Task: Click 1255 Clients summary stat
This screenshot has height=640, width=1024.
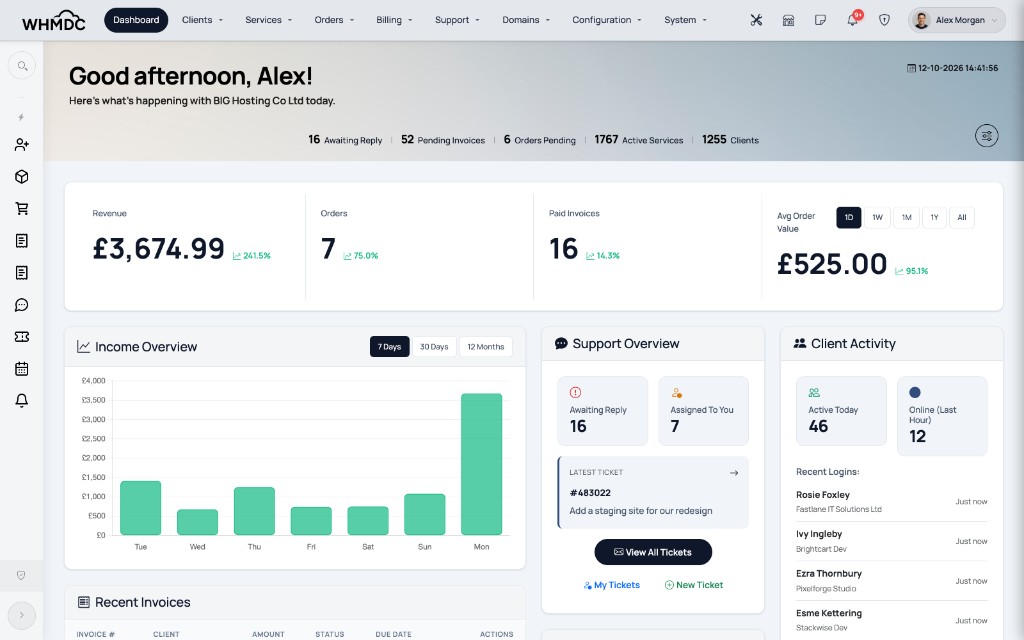Action: coord(730,140)
